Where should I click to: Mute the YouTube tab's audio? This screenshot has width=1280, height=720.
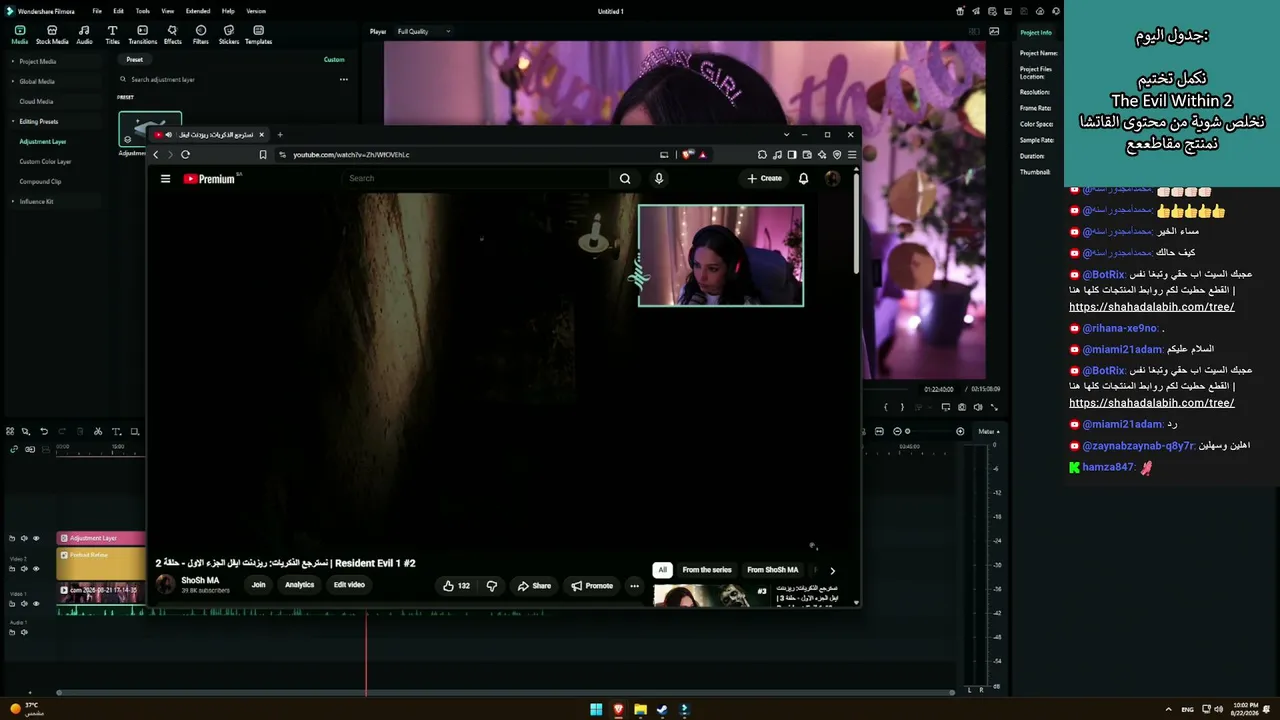point(168,134)
